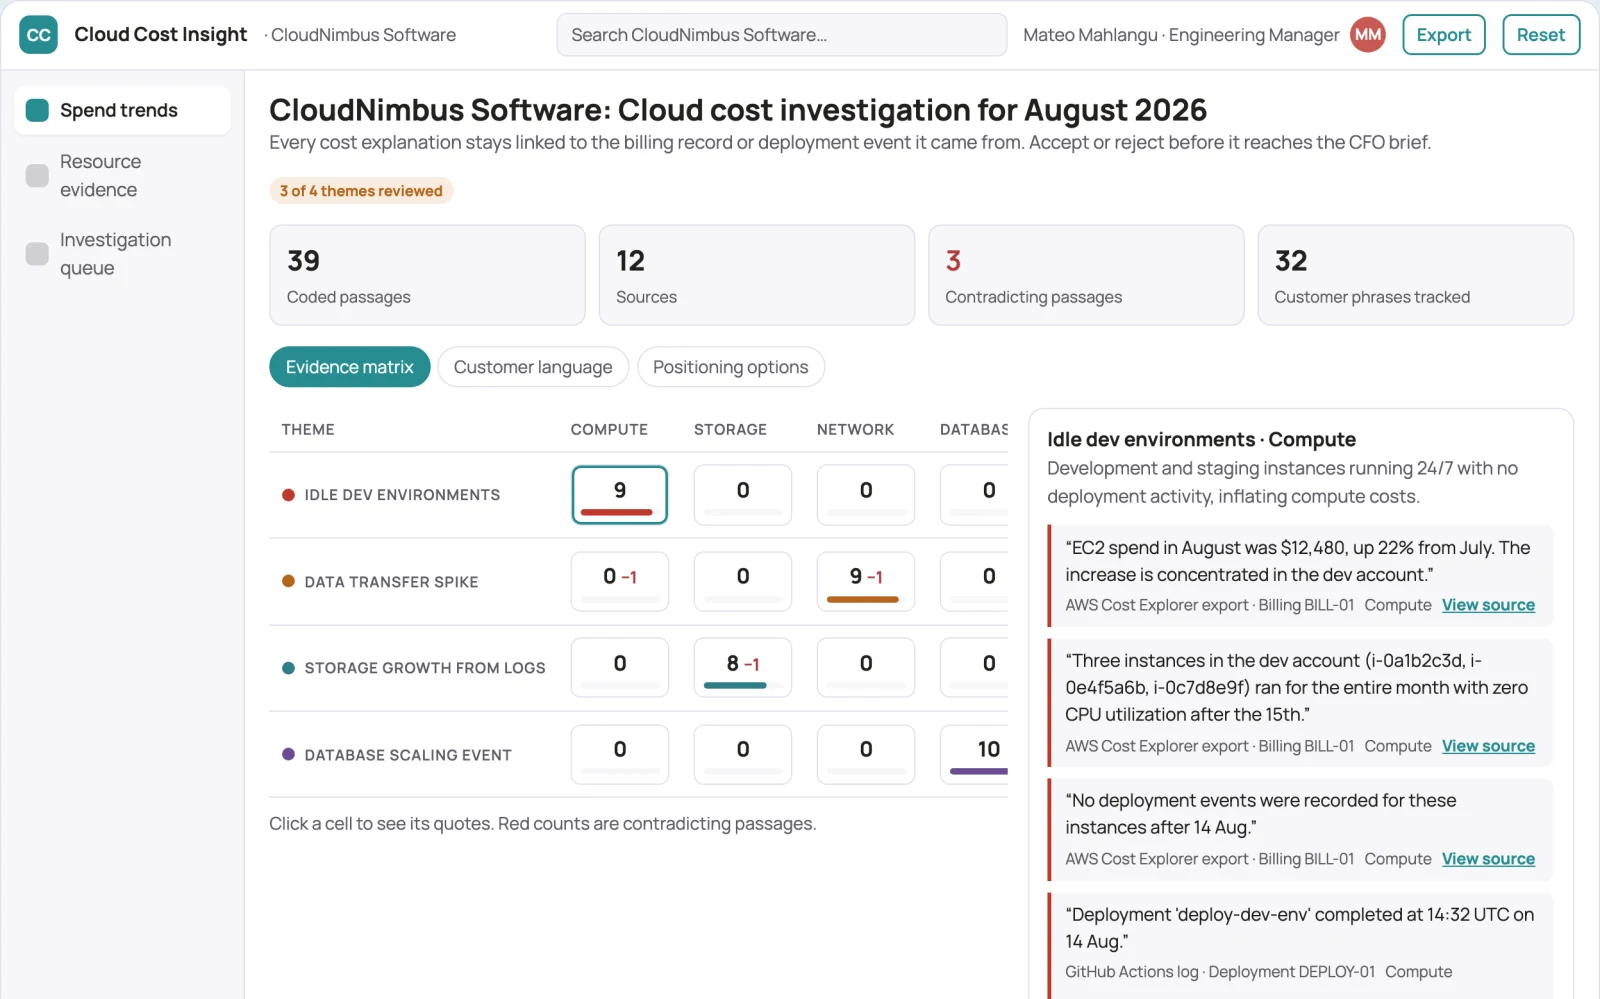Image resolution: width=1600 pixels, height=999 pixels.
Task: Open Resource evidence in the sidebar
Action: tap(122, 176)
